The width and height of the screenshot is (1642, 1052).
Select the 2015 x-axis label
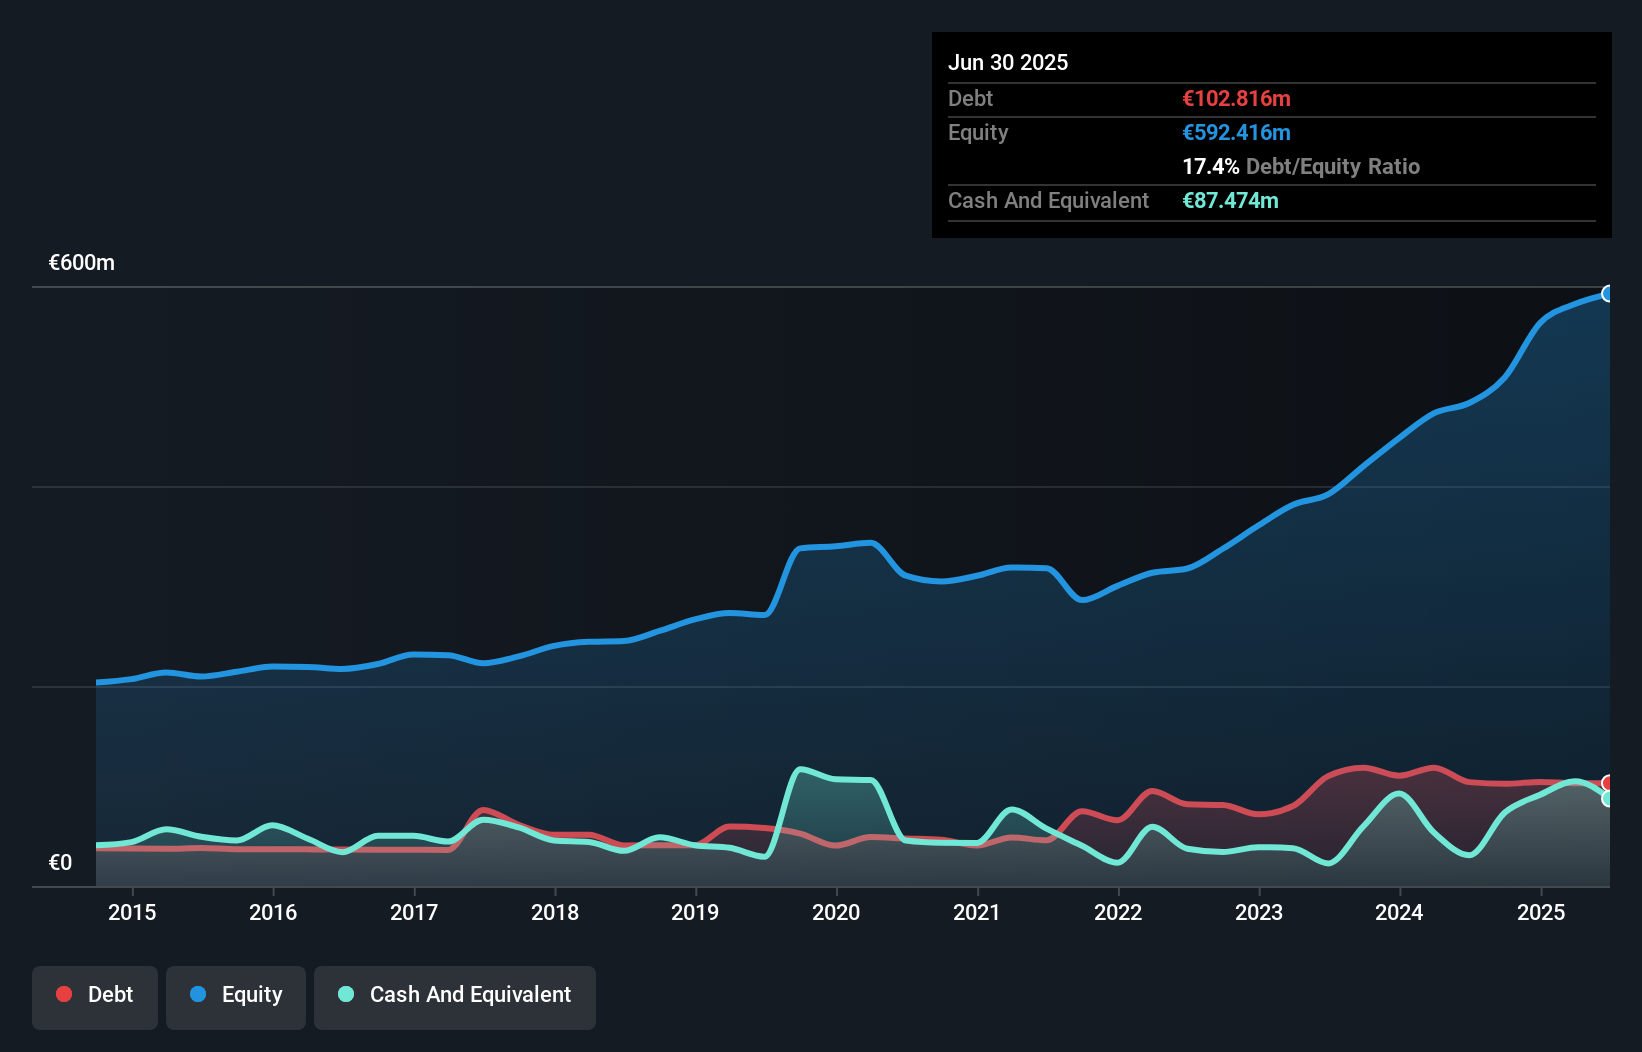[x=132, y=912]
